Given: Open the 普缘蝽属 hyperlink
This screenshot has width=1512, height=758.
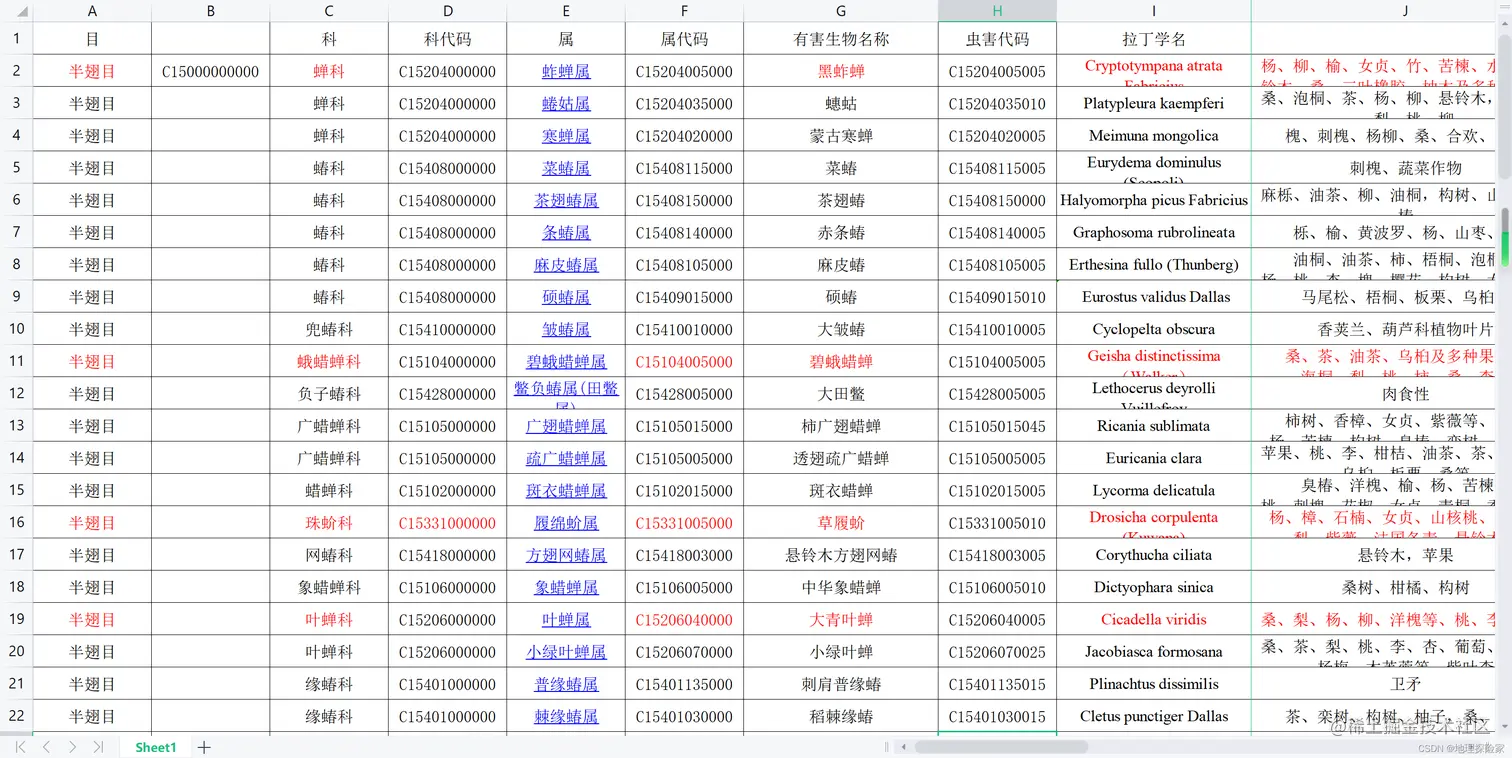Looking at the screenshot, I should point(566,684).
